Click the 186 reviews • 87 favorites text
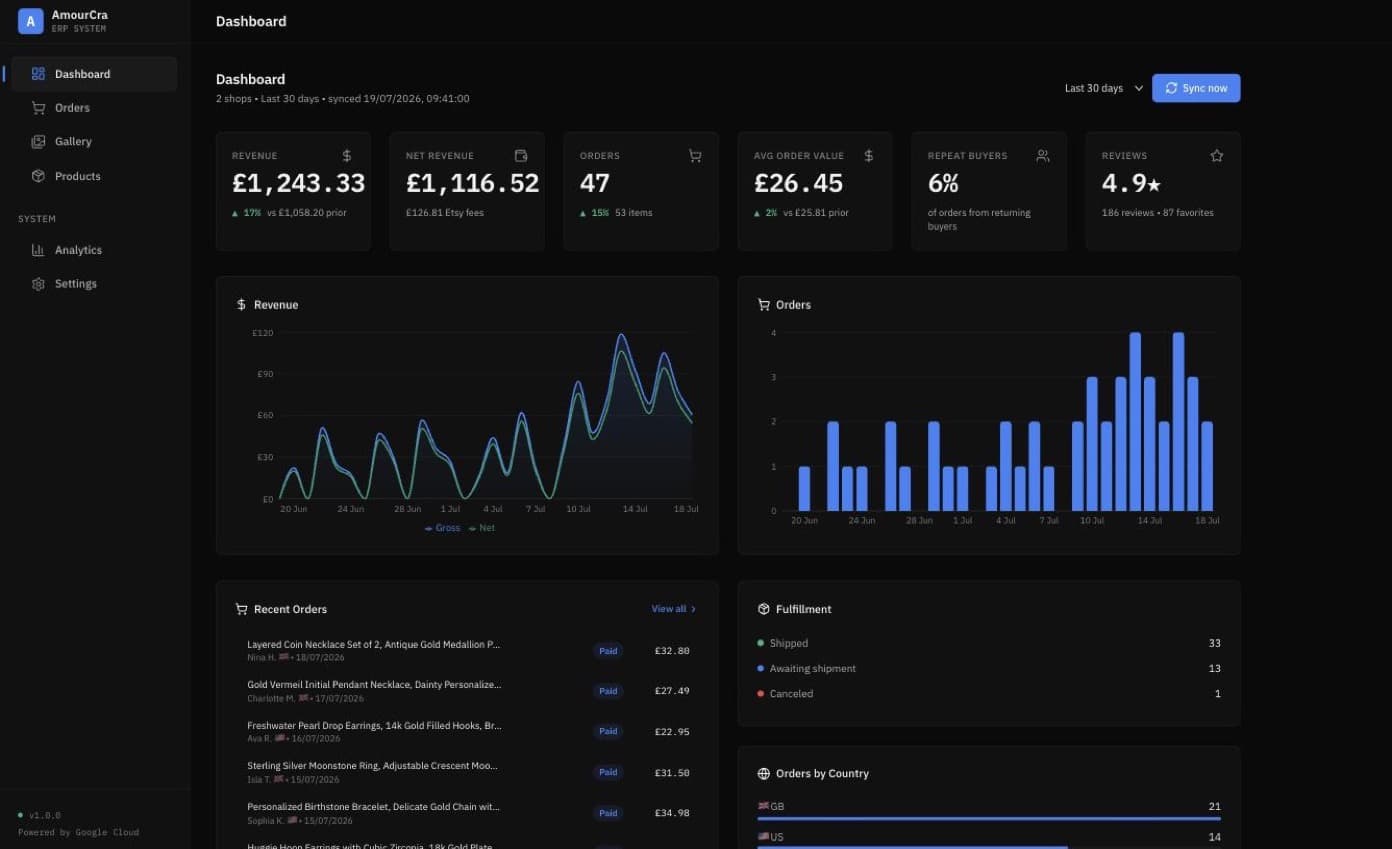The width and height of the screenshot is (1392, 849). click(1157, 213)
